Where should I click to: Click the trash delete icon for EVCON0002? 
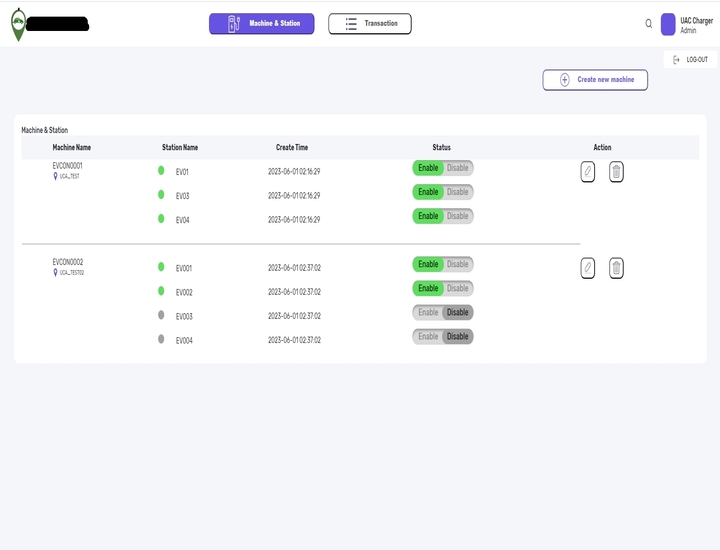(x=616, y=268)
